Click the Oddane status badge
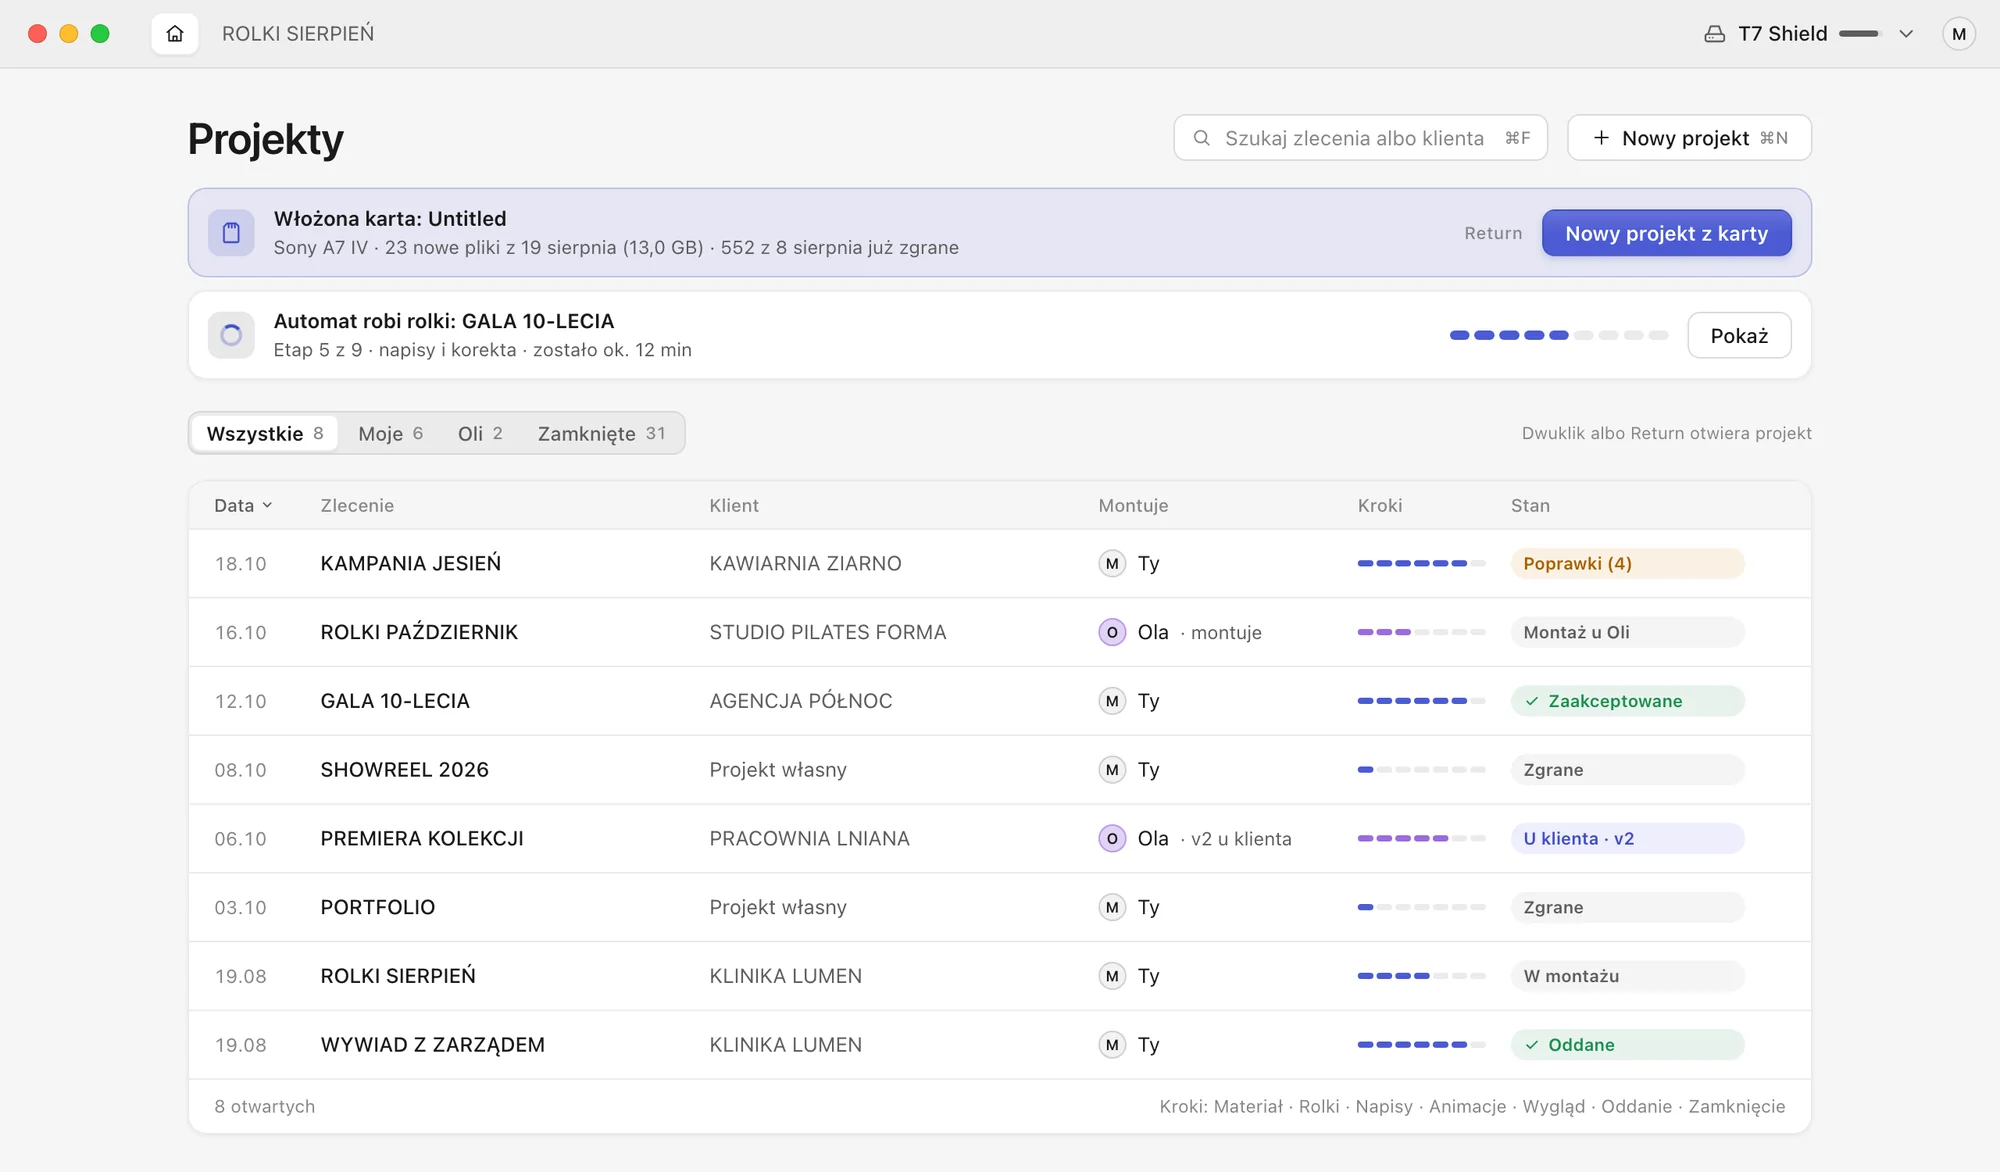Viewport: 2000px width, 1172px height. pyautogui.click(x=1627, y=1045)
